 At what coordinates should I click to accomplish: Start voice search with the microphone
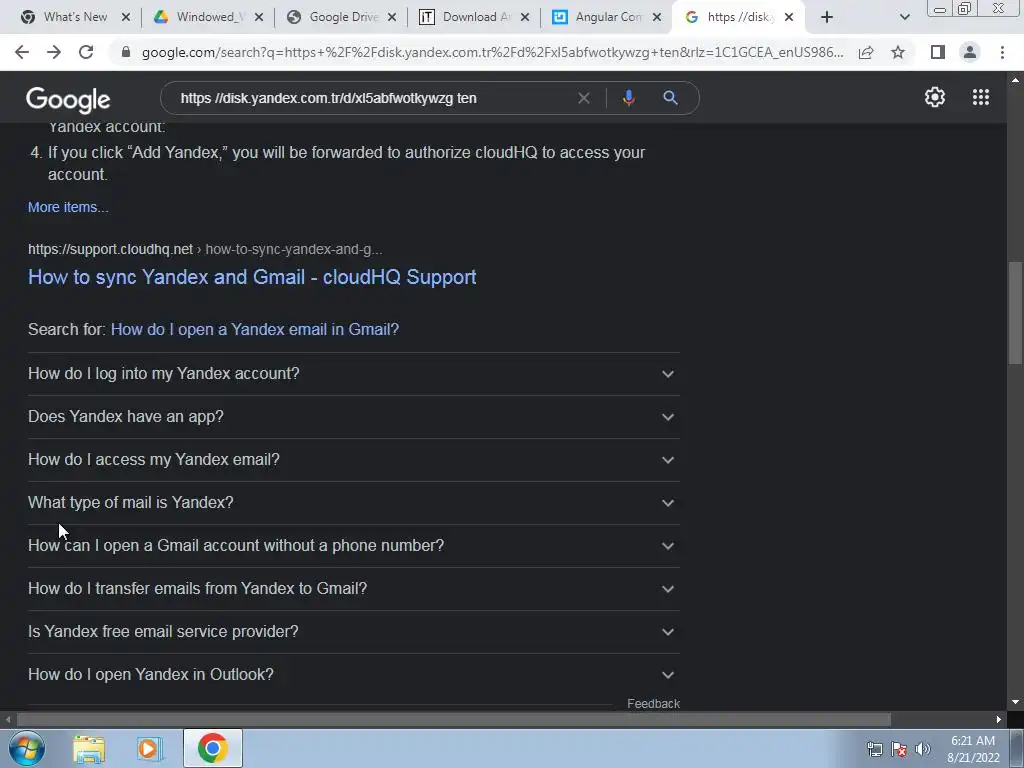click(628, 98)
